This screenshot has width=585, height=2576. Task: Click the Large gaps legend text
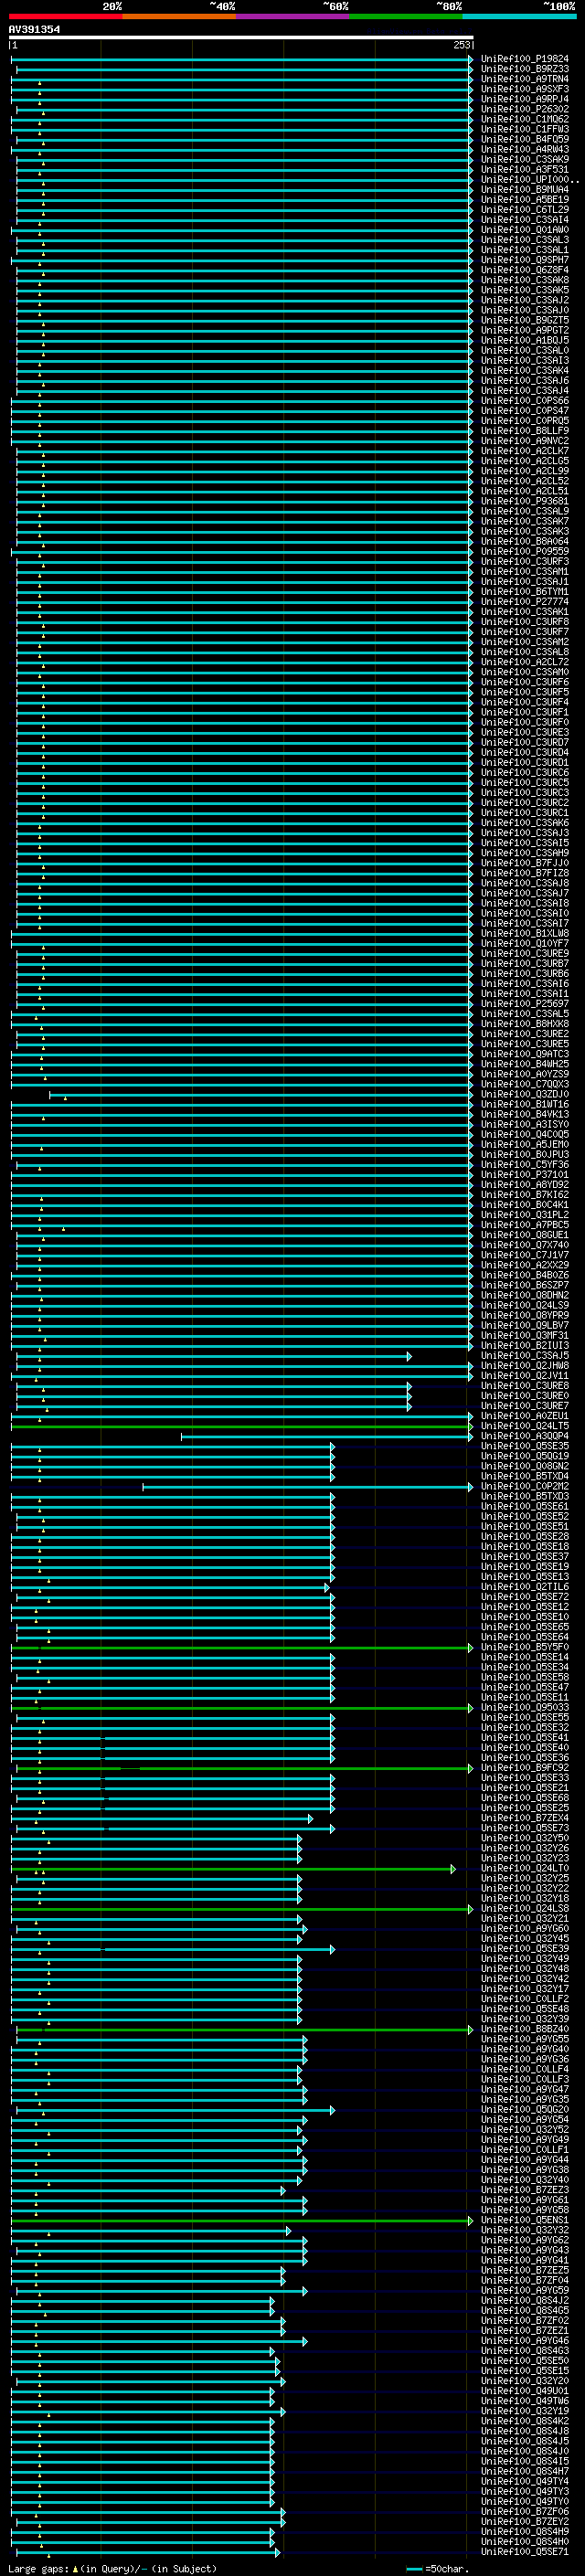coord(112,2569)
